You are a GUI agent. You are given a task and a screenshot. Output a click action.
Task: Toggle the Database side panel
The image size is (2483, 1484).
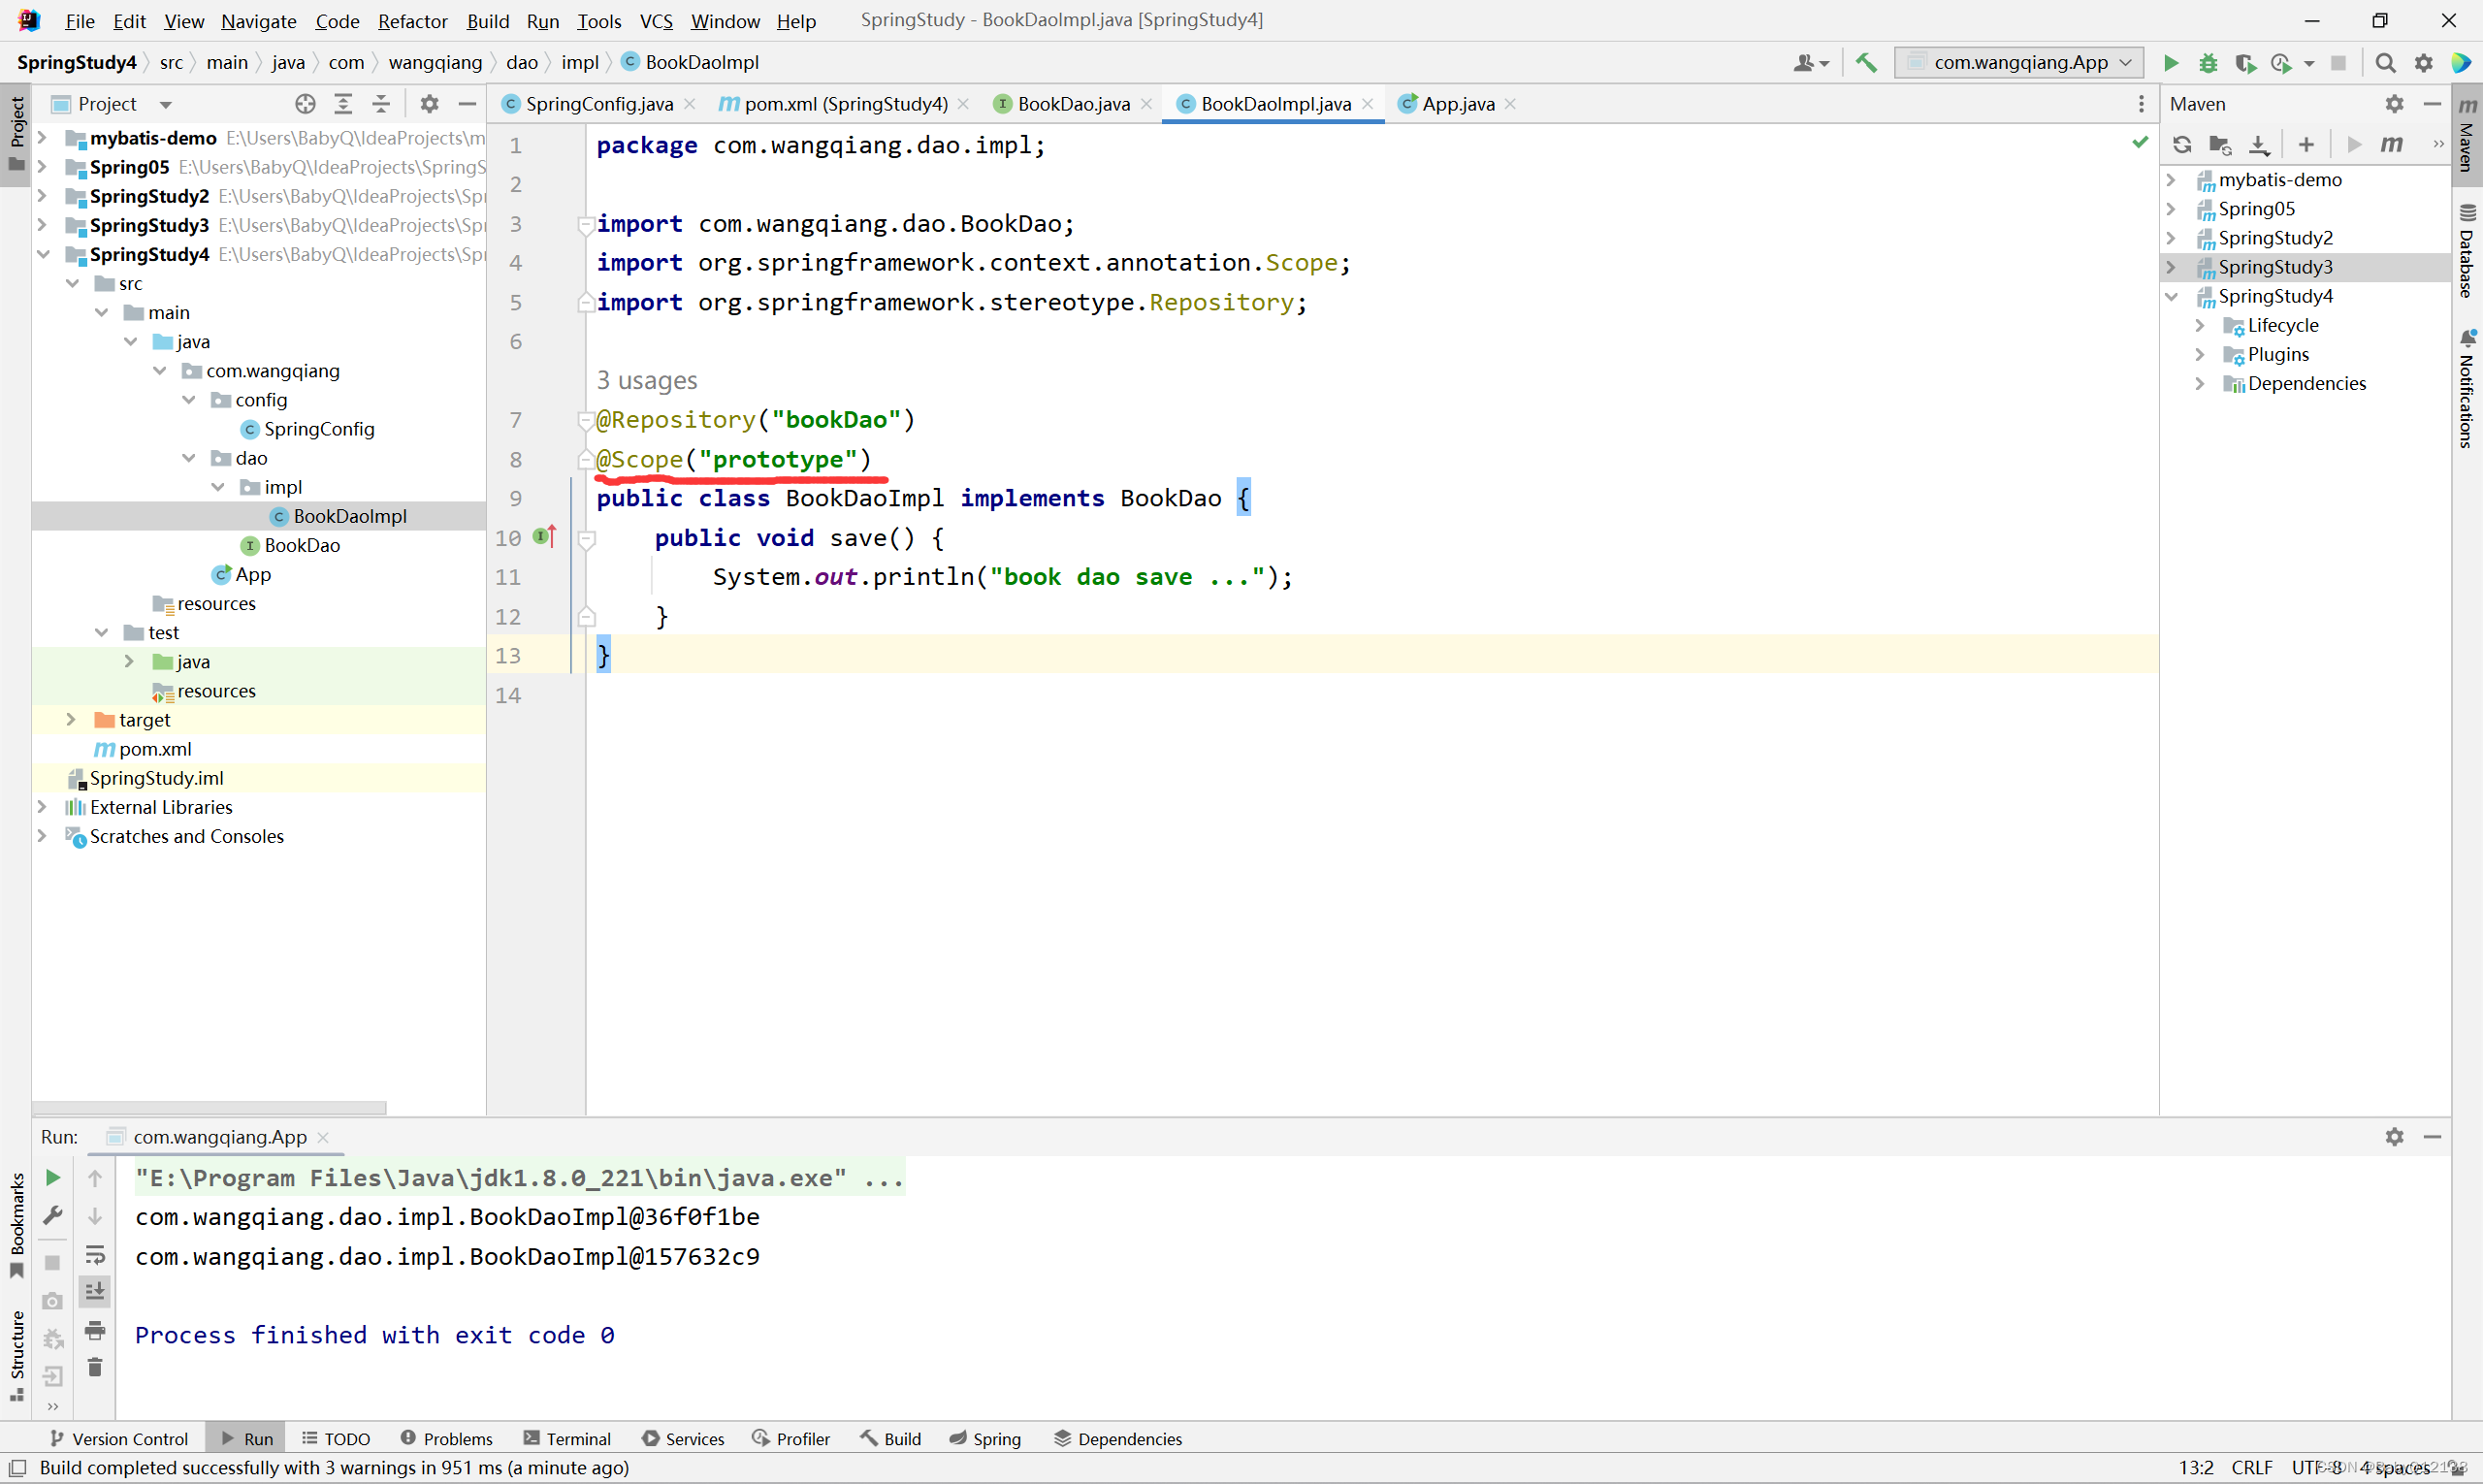pos(2467,252)
